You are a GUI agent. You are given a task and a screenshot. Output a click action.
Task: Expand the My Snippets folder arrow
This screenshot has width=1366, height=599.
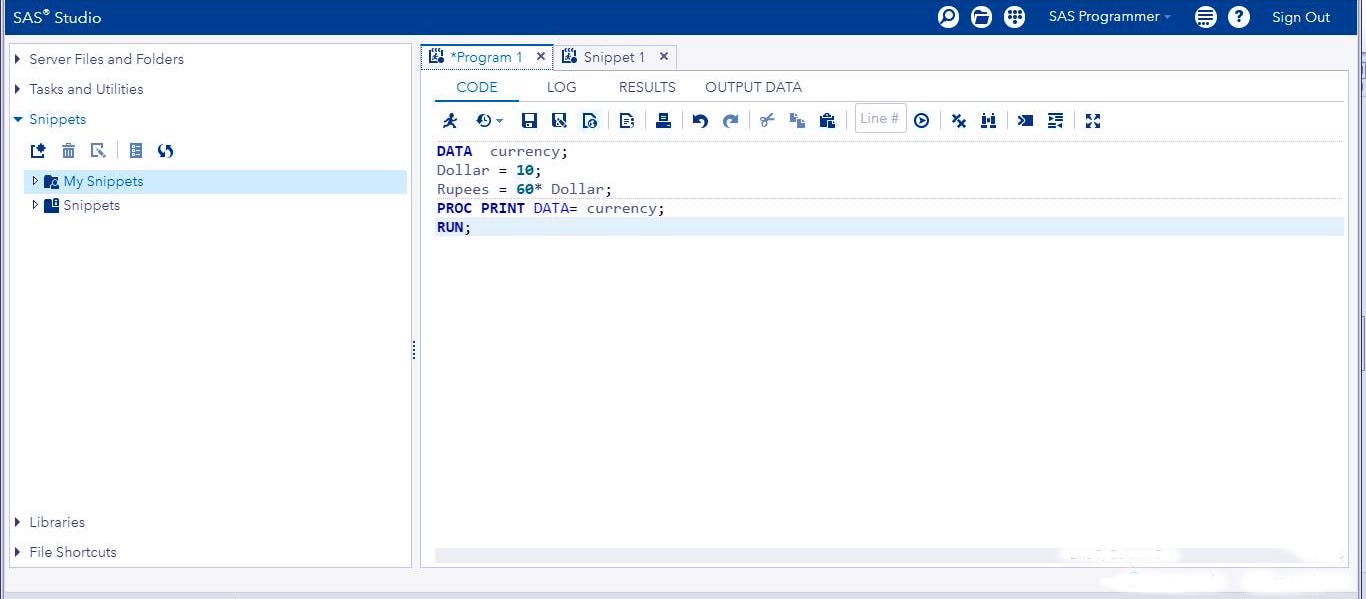click(35, 181)
